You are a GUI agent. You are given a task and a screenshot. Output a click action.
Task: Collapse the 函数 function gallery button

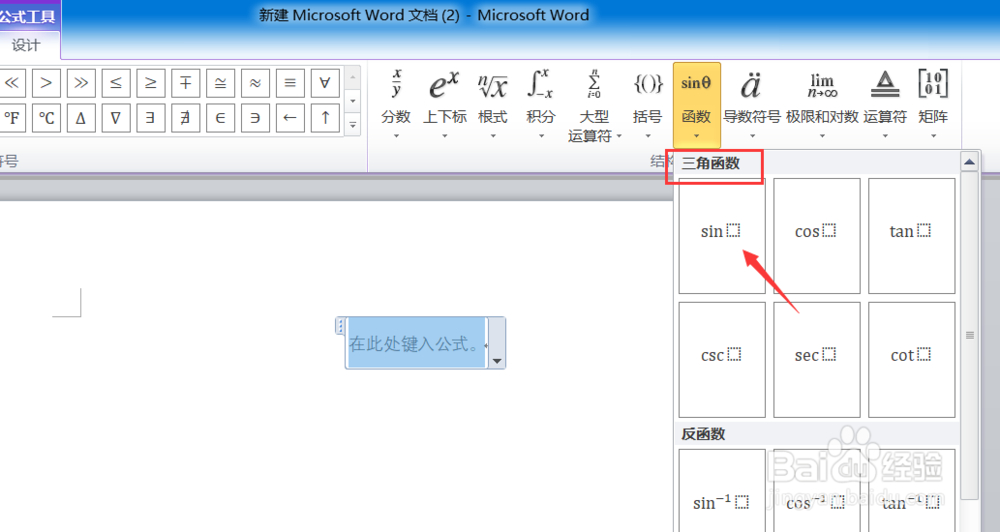(696, 105)
